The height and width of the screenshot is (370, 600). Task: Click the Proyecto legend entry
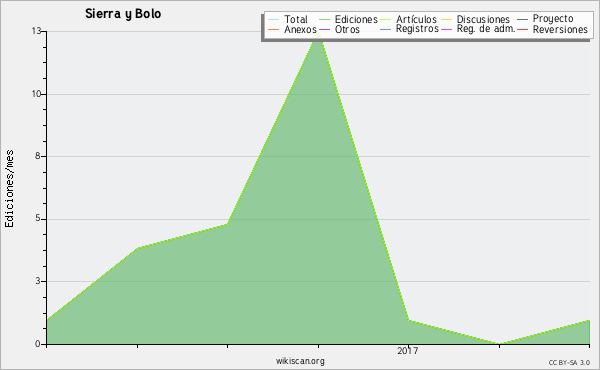pyautogui.click(x=545, y=18)
